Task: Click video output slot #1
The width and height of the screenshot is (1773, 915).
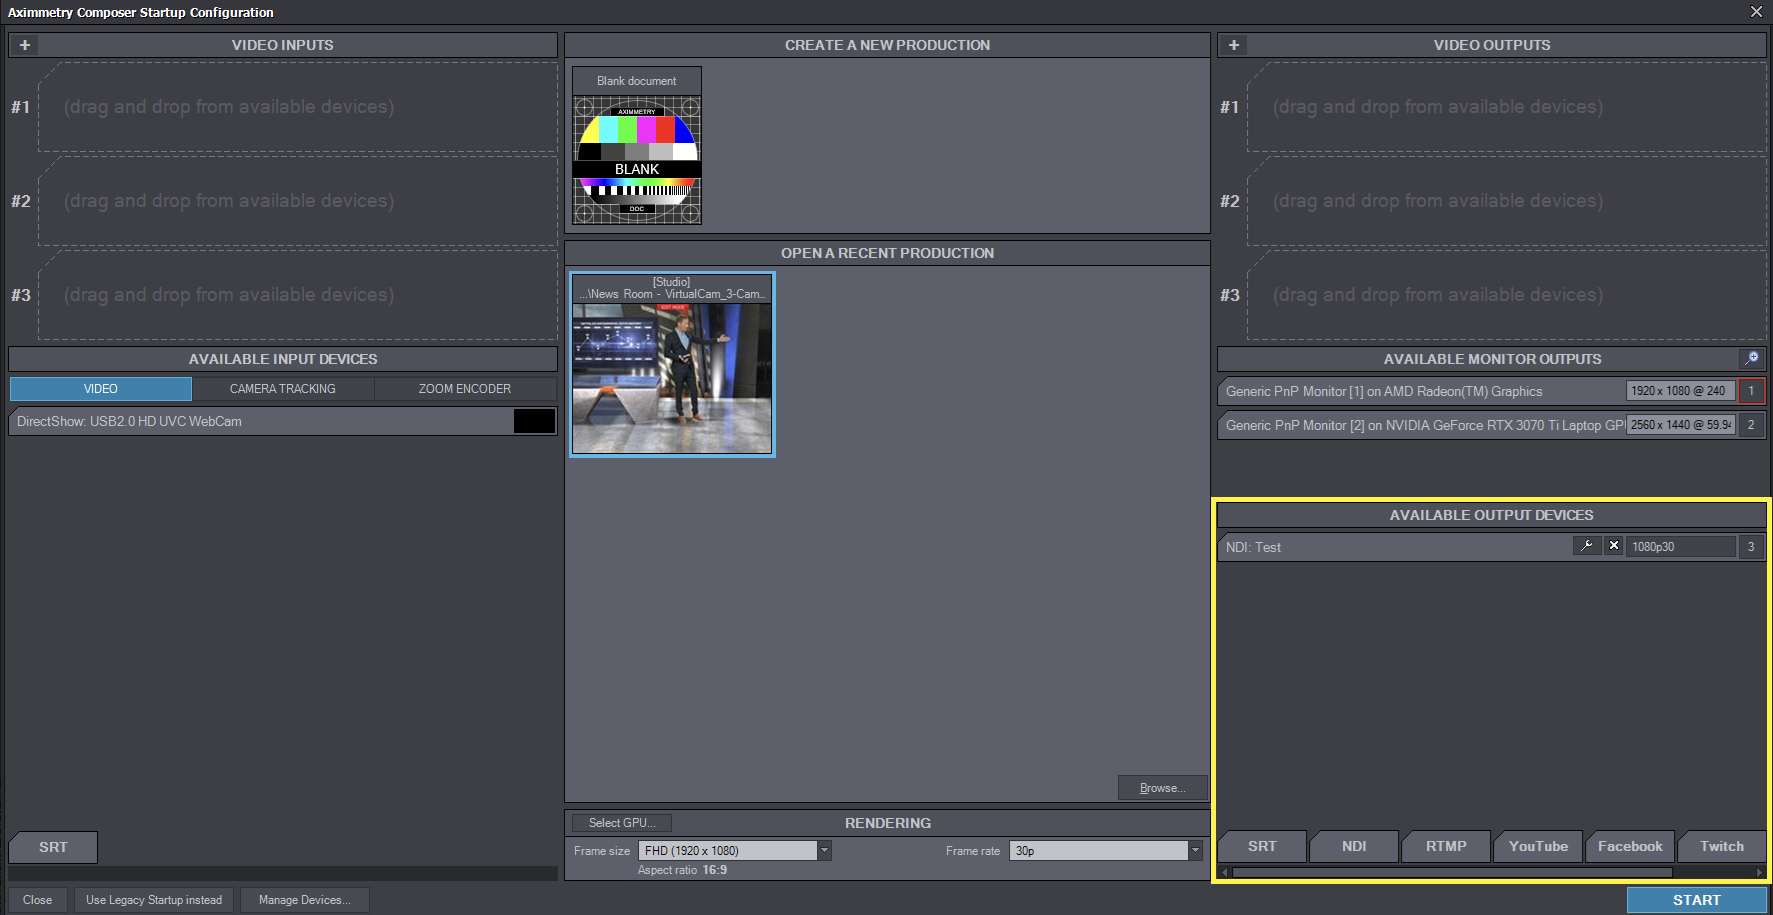Action: pyautogui.click(x=1506, y=107)
